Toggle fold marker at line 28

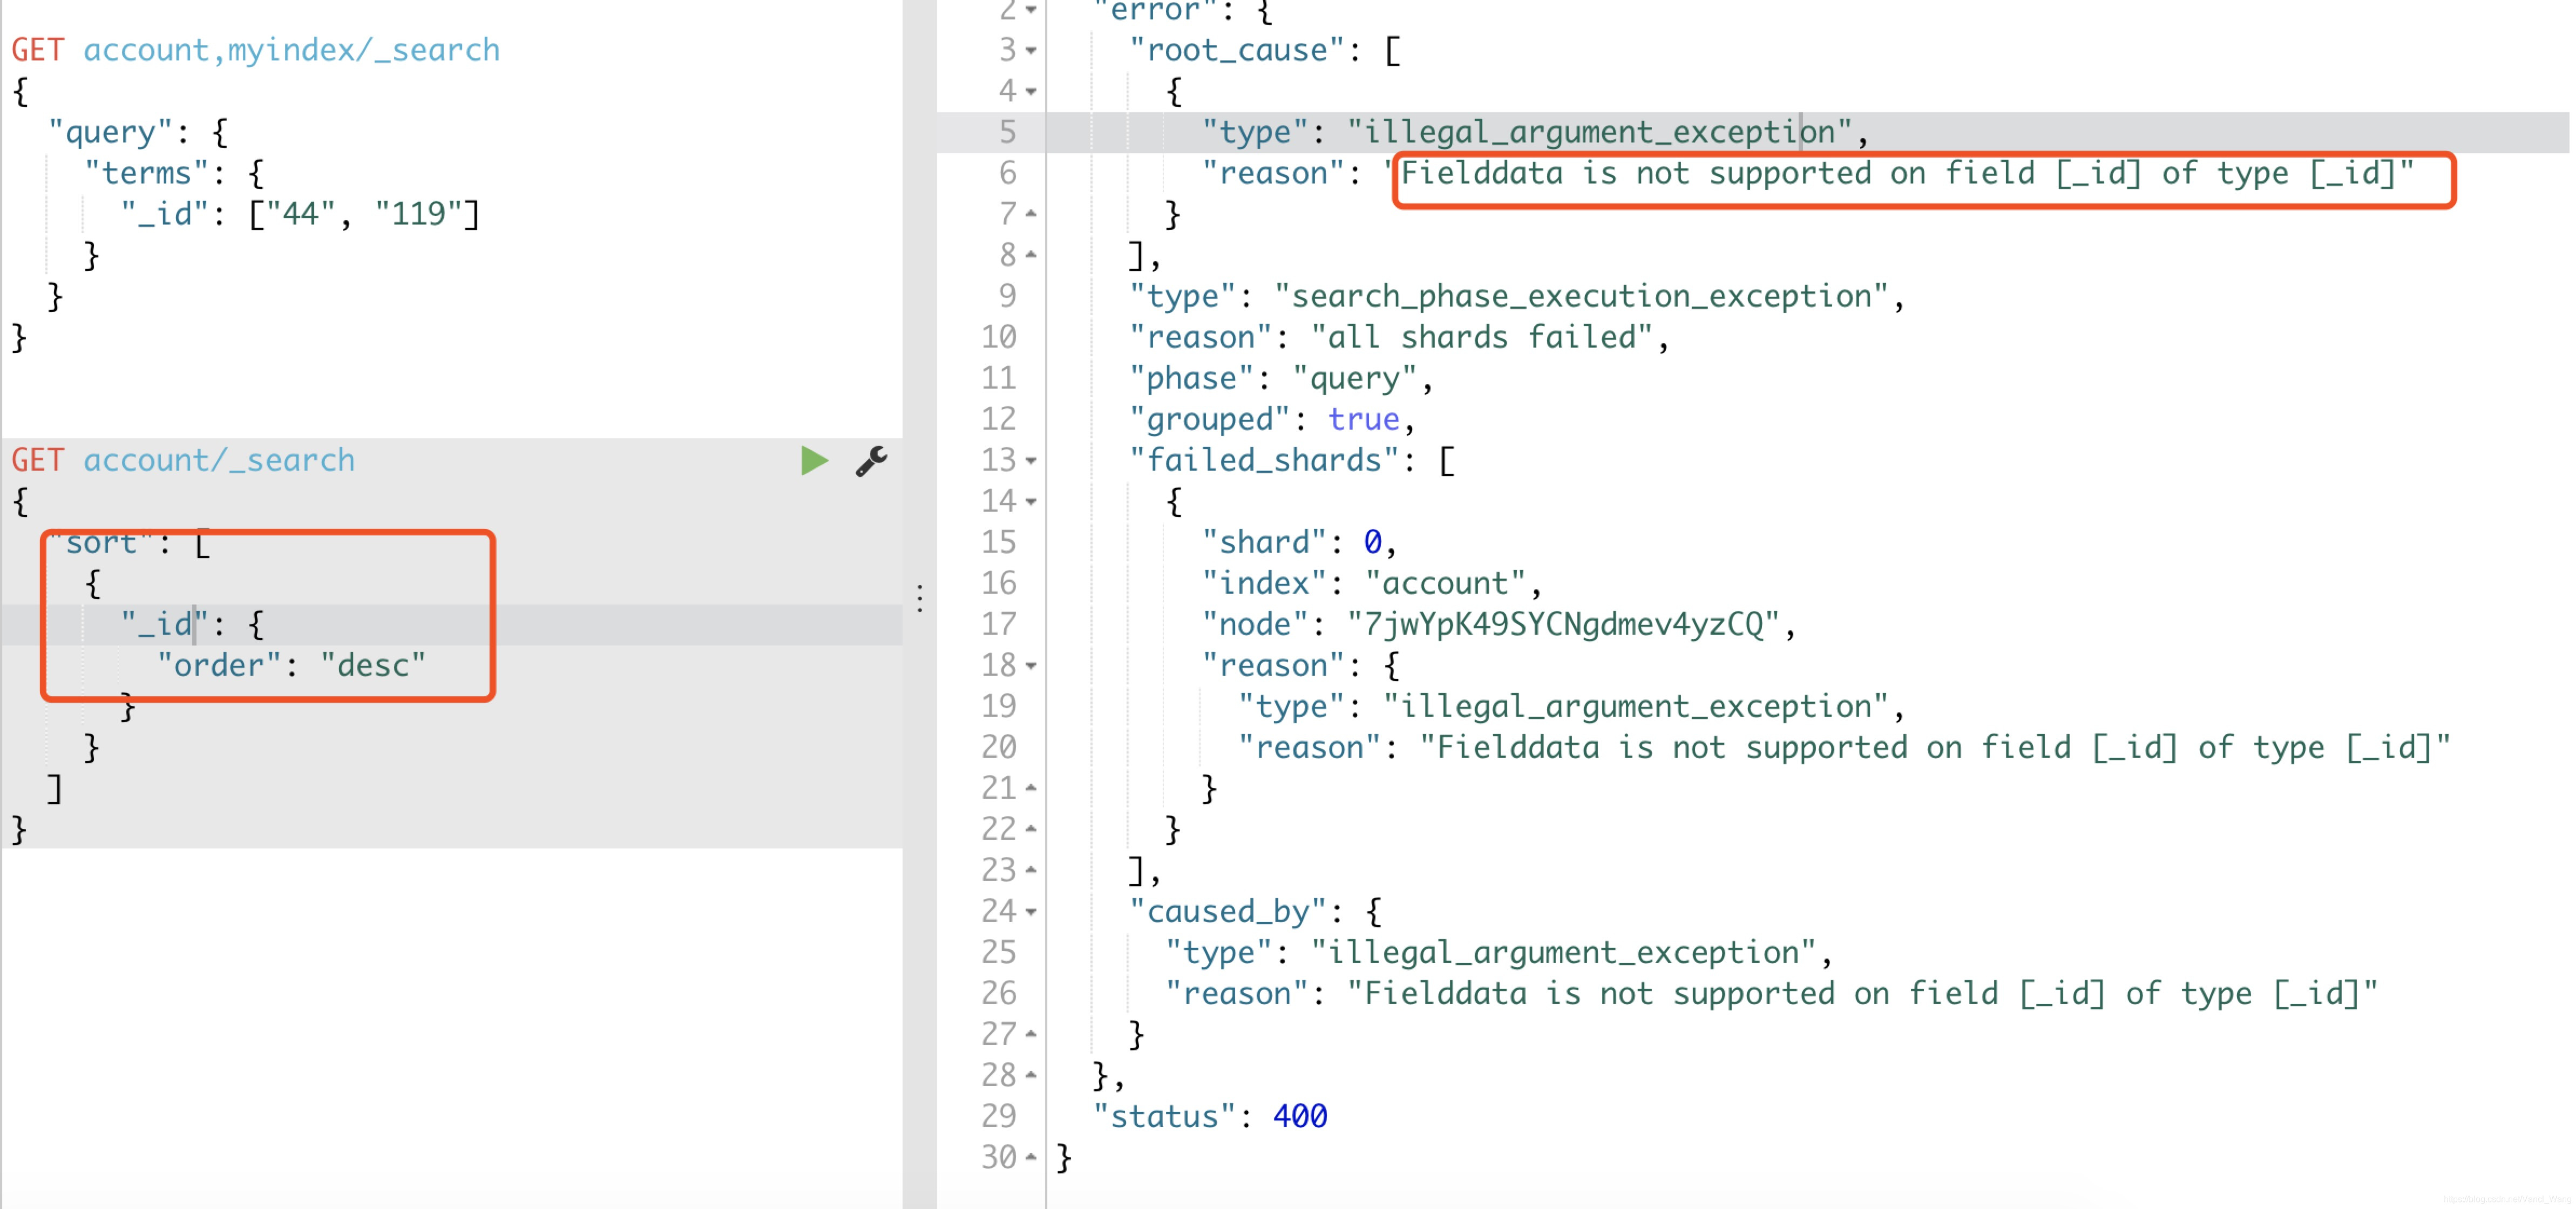point(1031,1075)
